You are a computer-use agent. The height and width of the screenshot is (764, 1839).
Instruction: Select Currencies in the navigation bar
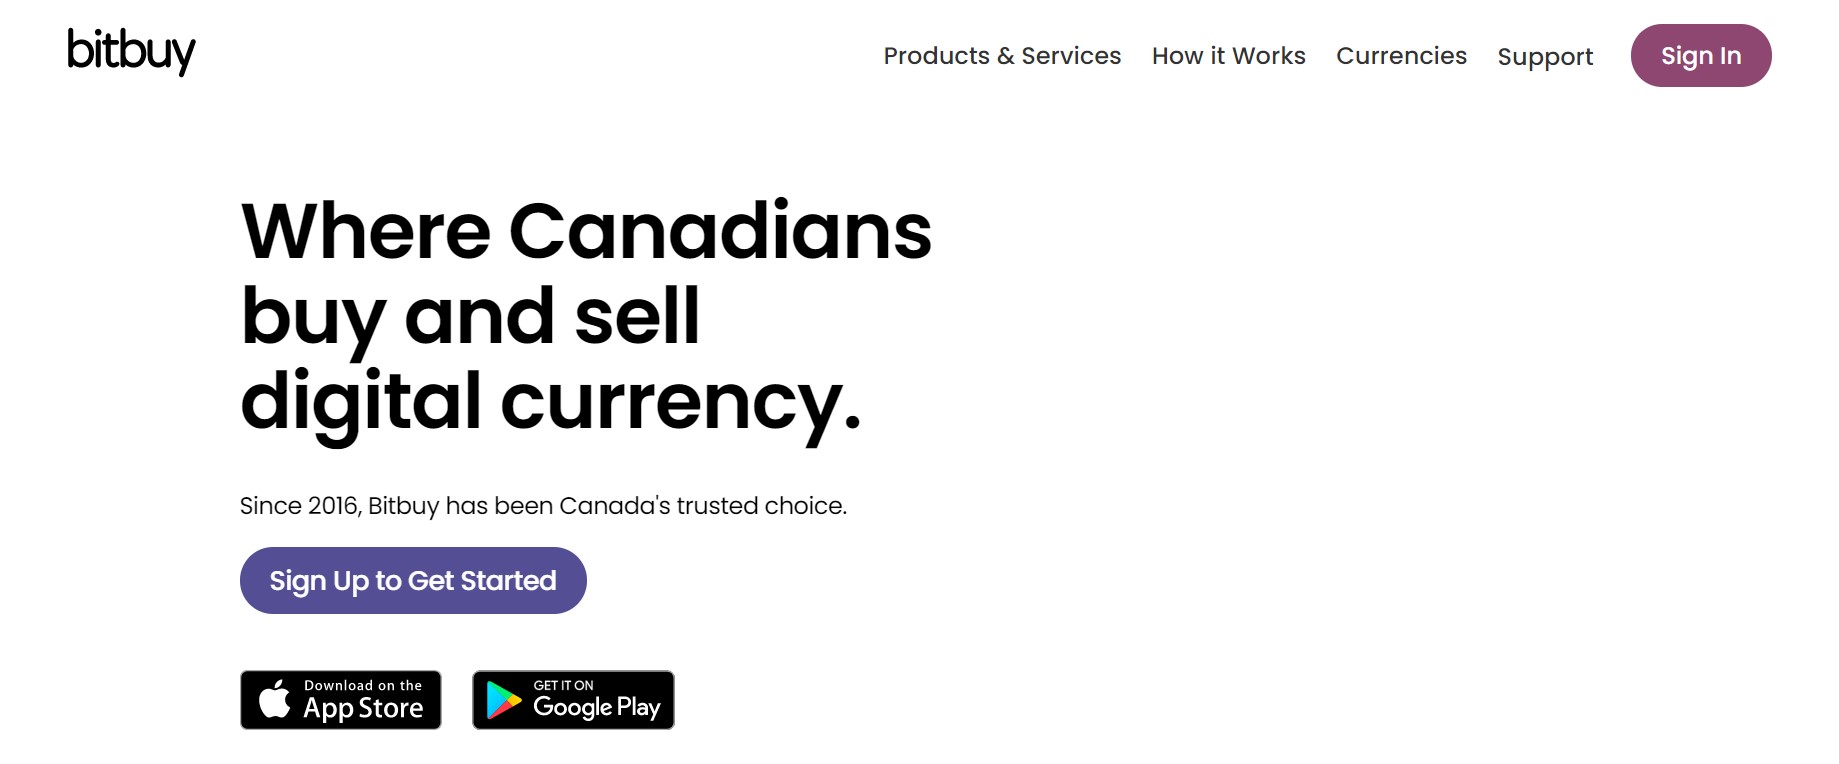pyautogui.click(x=1400, y=56)
